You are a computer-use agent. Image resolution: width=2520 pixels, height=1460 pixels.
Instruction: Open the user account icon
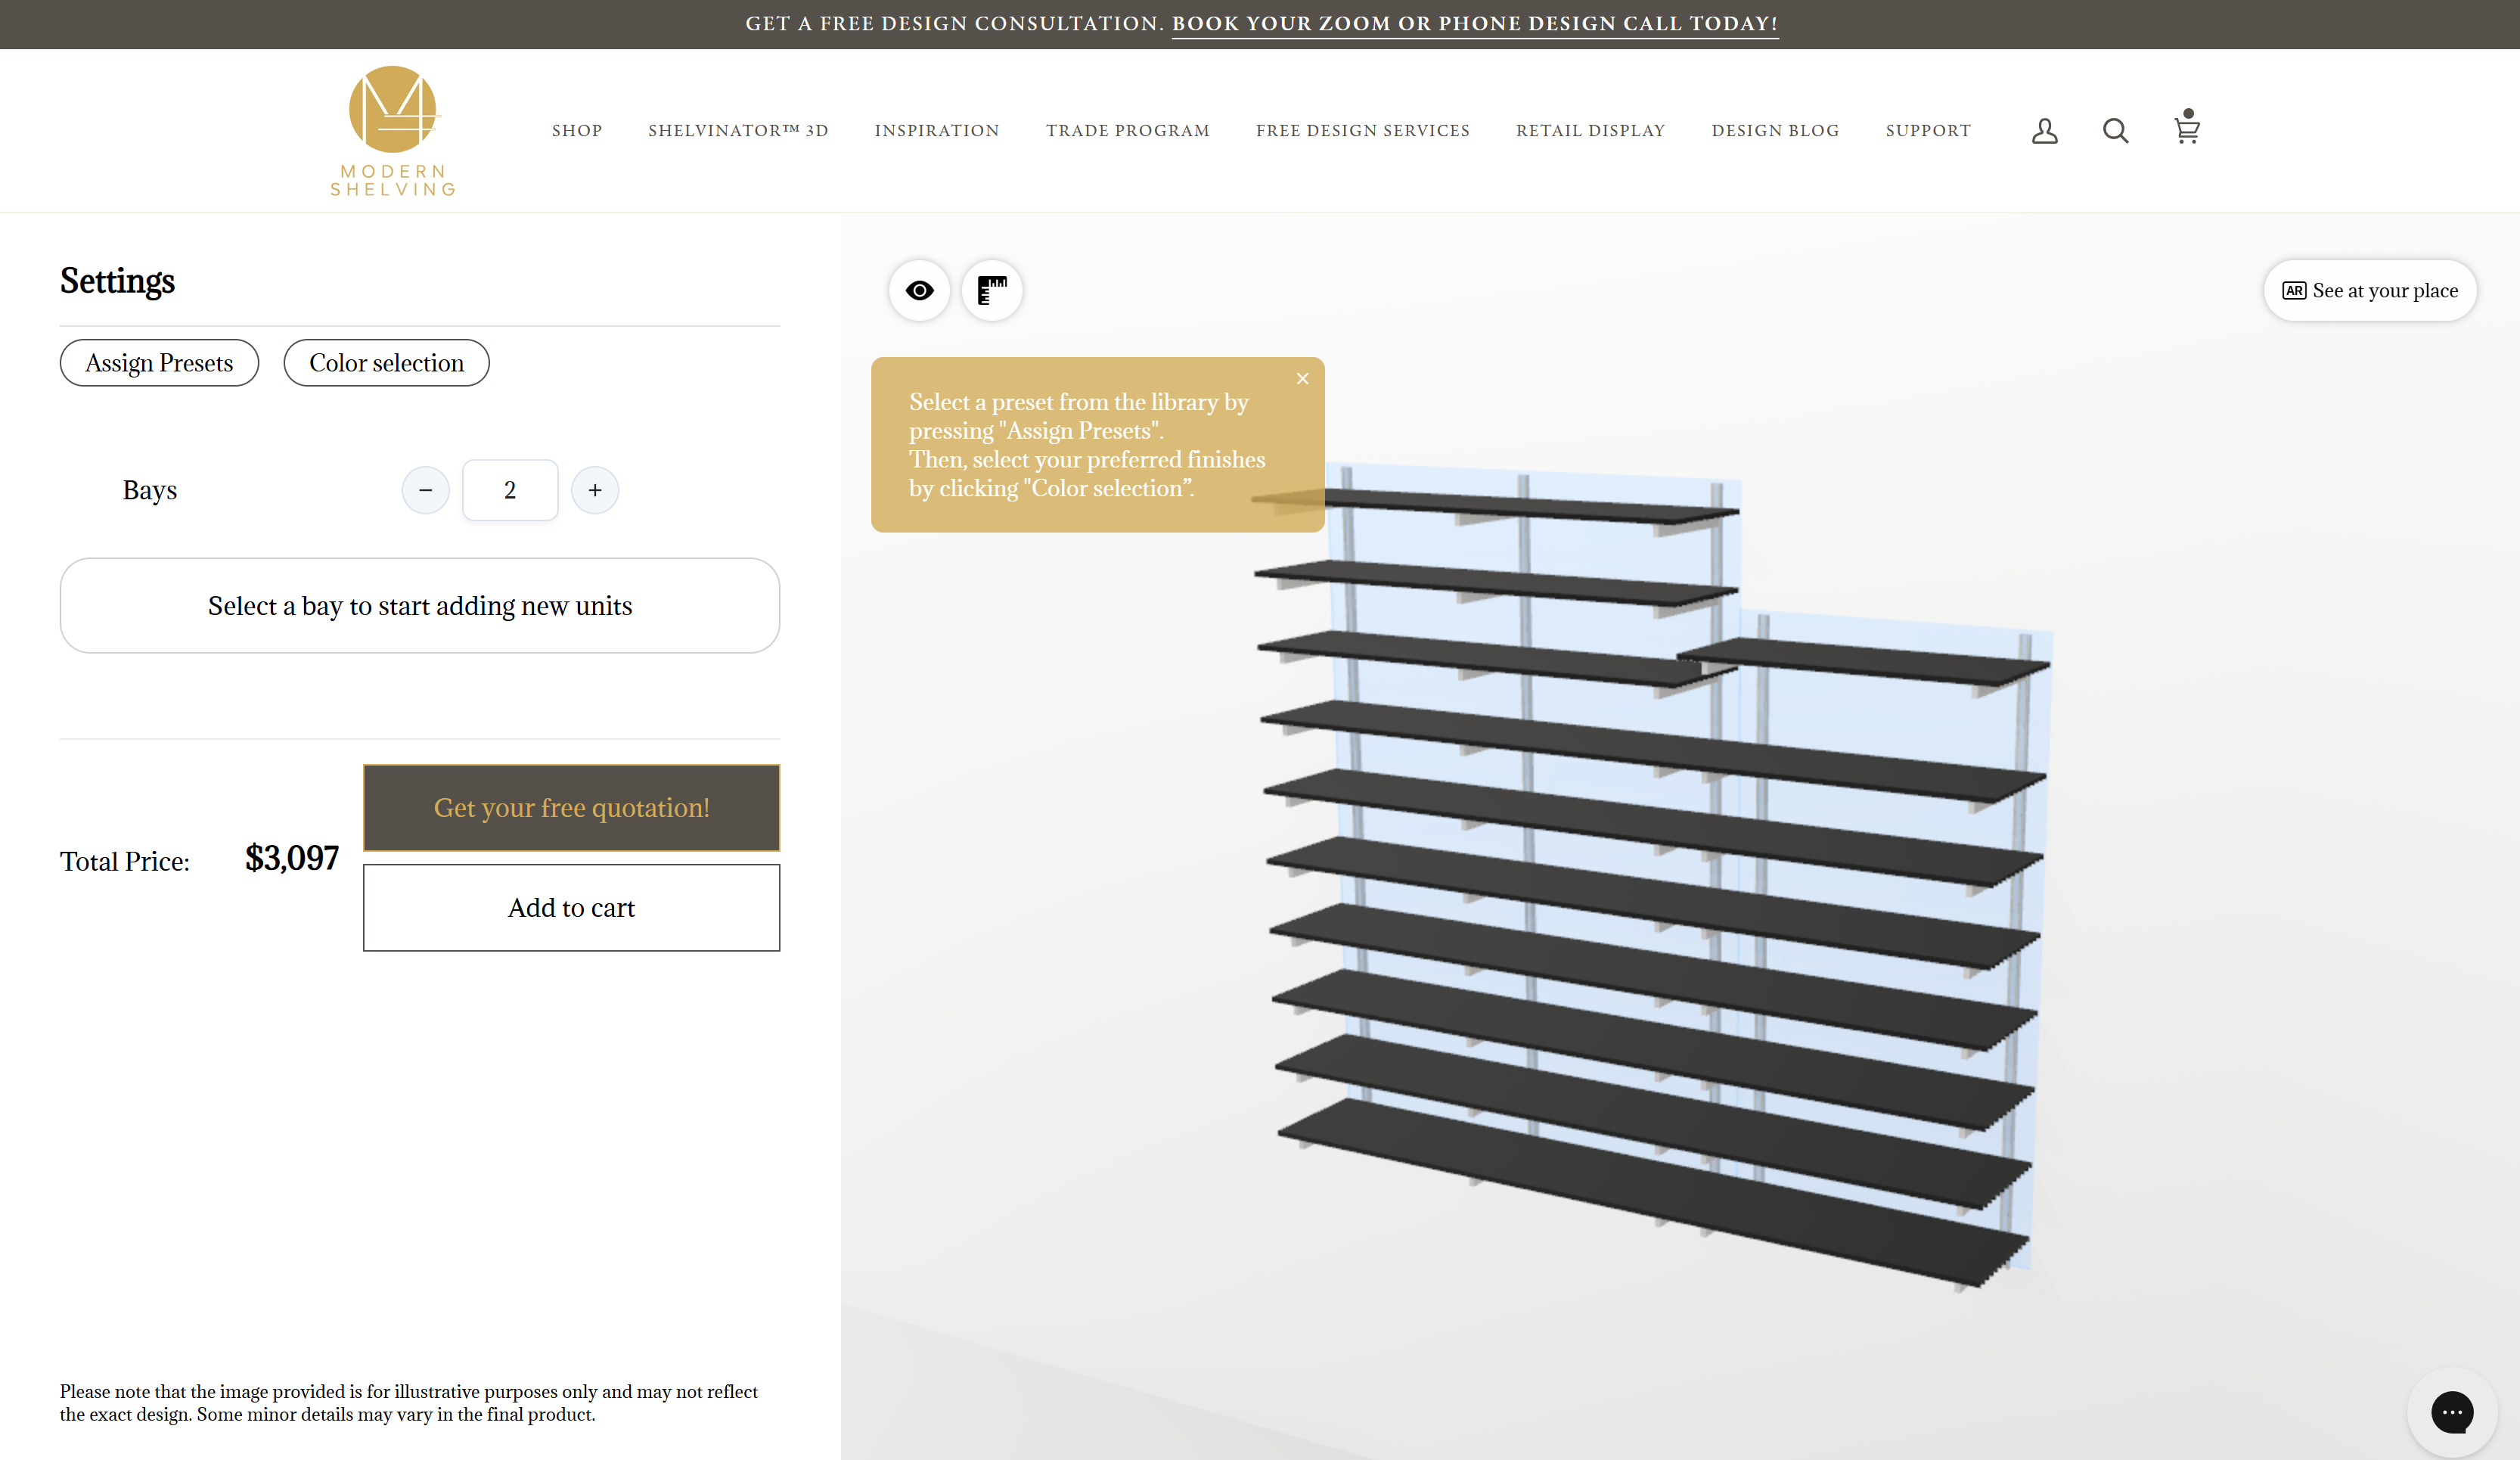coord(2044,131)
